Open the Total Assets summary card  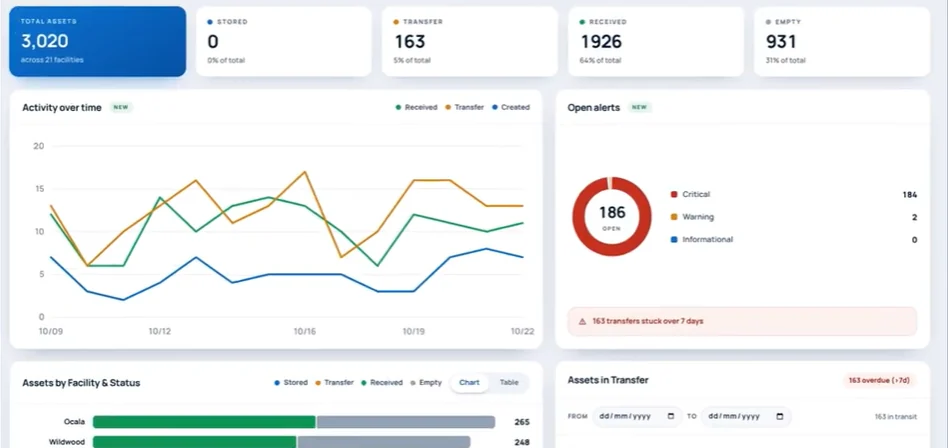[97, 42]
